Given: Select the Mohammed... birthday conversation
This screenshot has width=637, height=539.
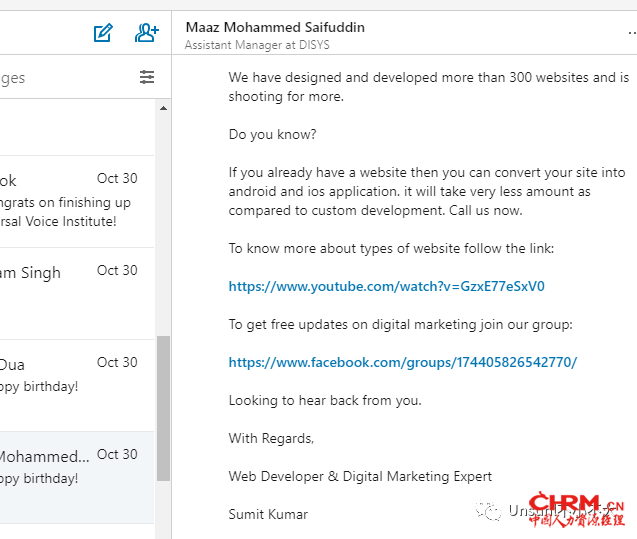Looking at the screenshot, I should 77,478.
